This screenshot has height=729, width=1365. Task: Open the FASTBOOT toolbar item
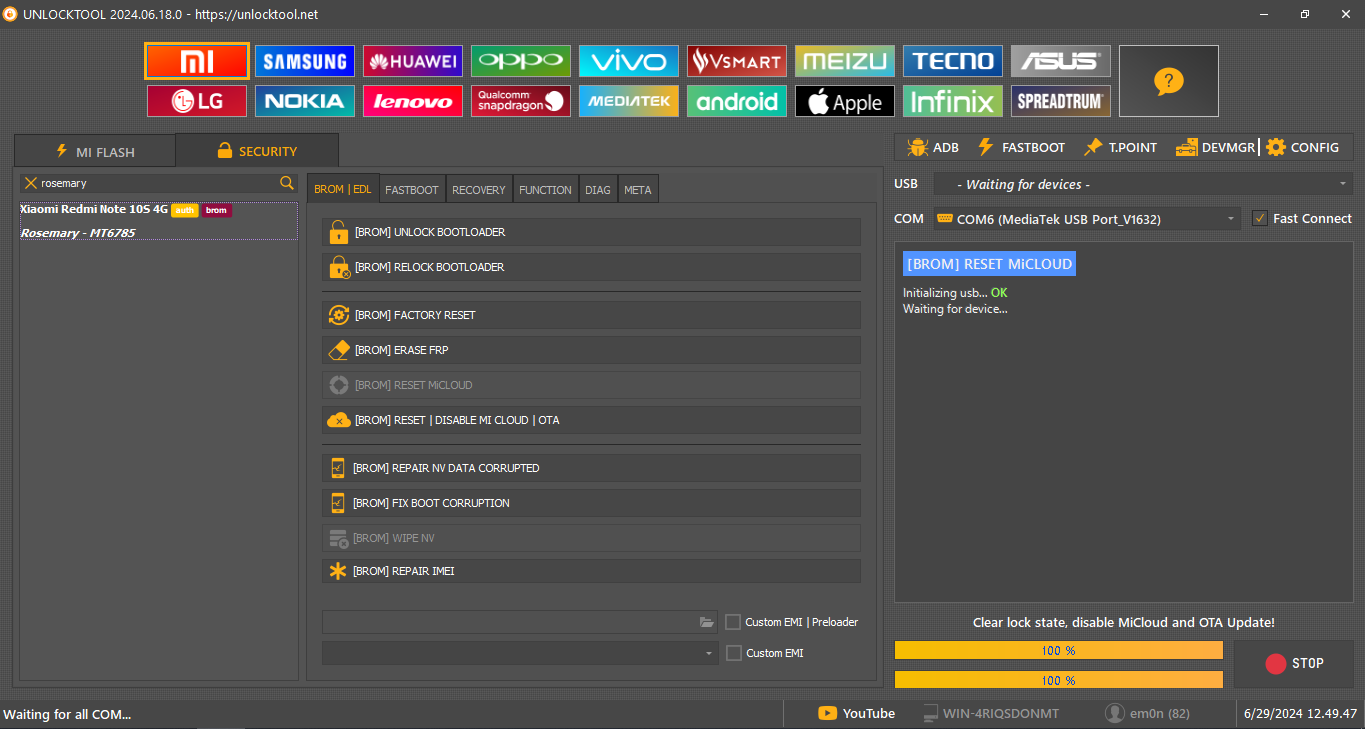point(1021,147)
